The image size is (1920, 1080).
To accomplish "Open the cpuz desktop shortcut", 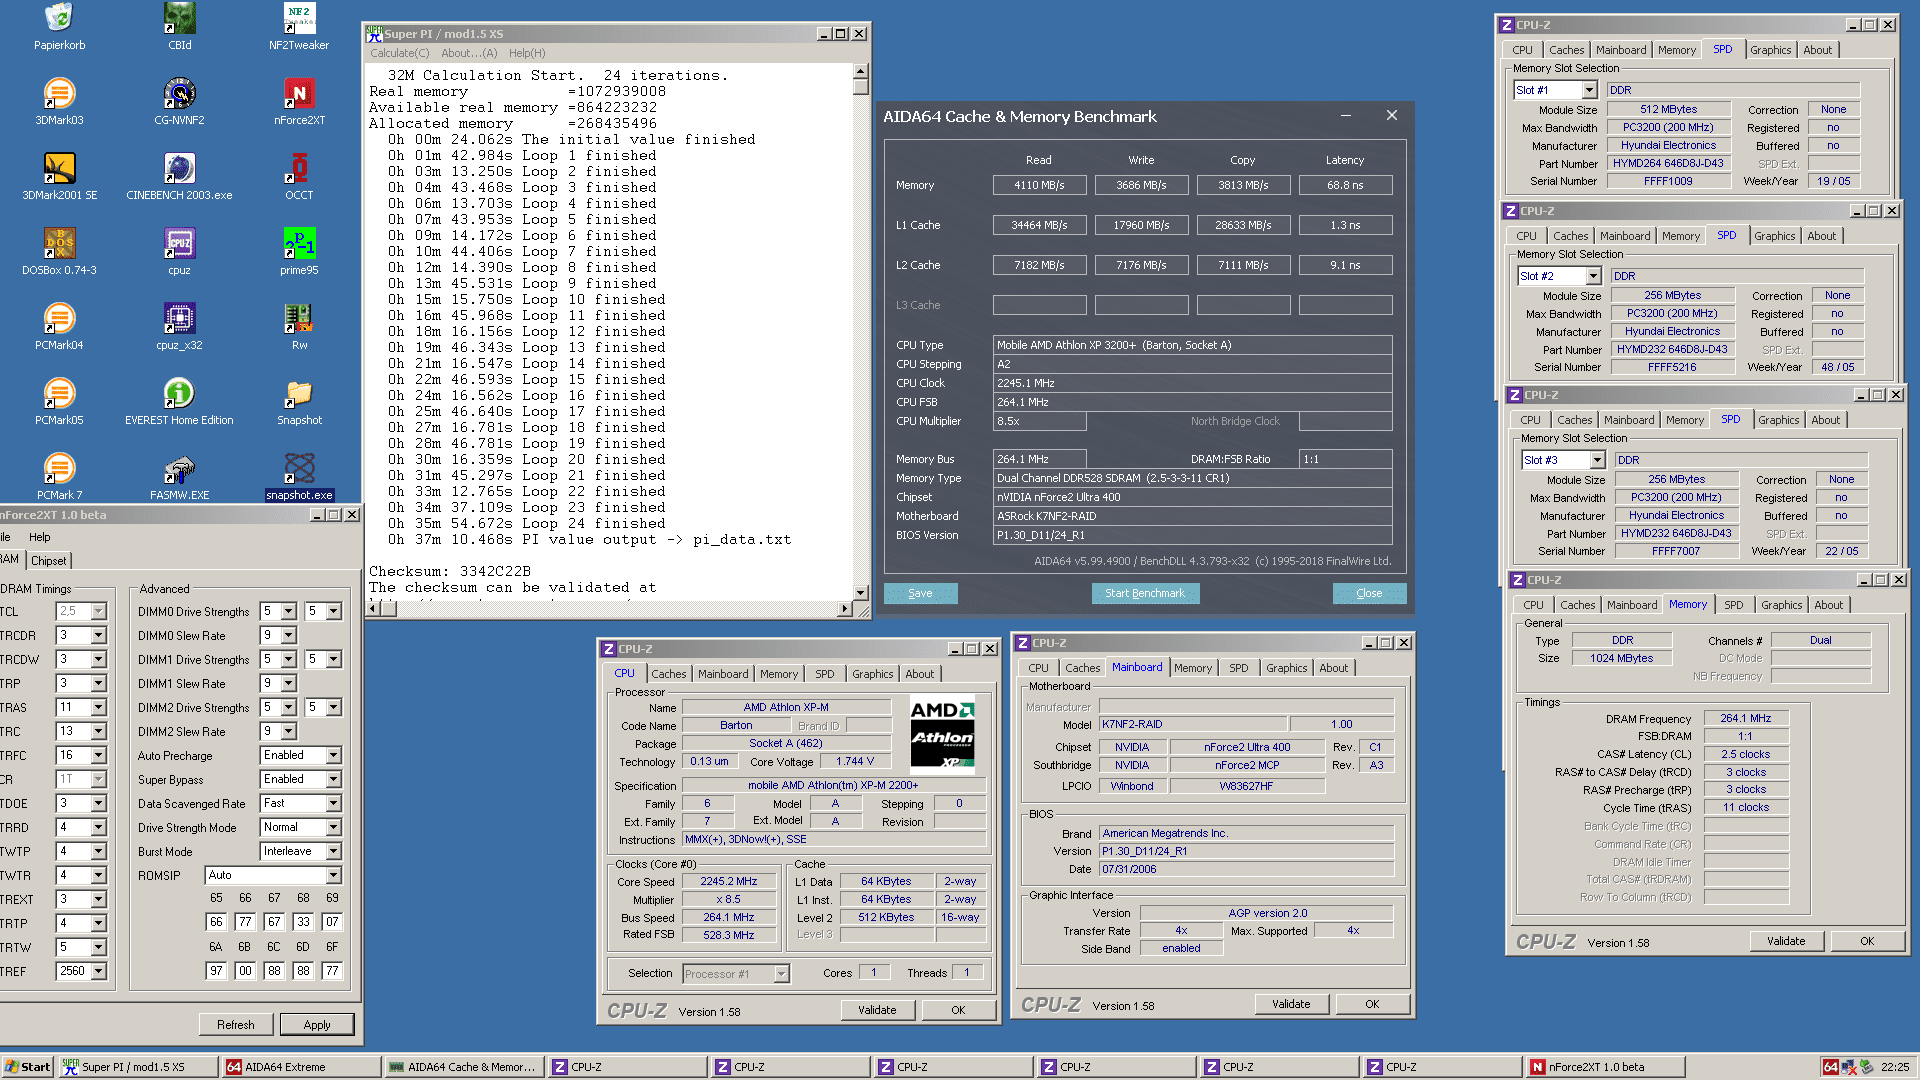I will click(180, 251).
